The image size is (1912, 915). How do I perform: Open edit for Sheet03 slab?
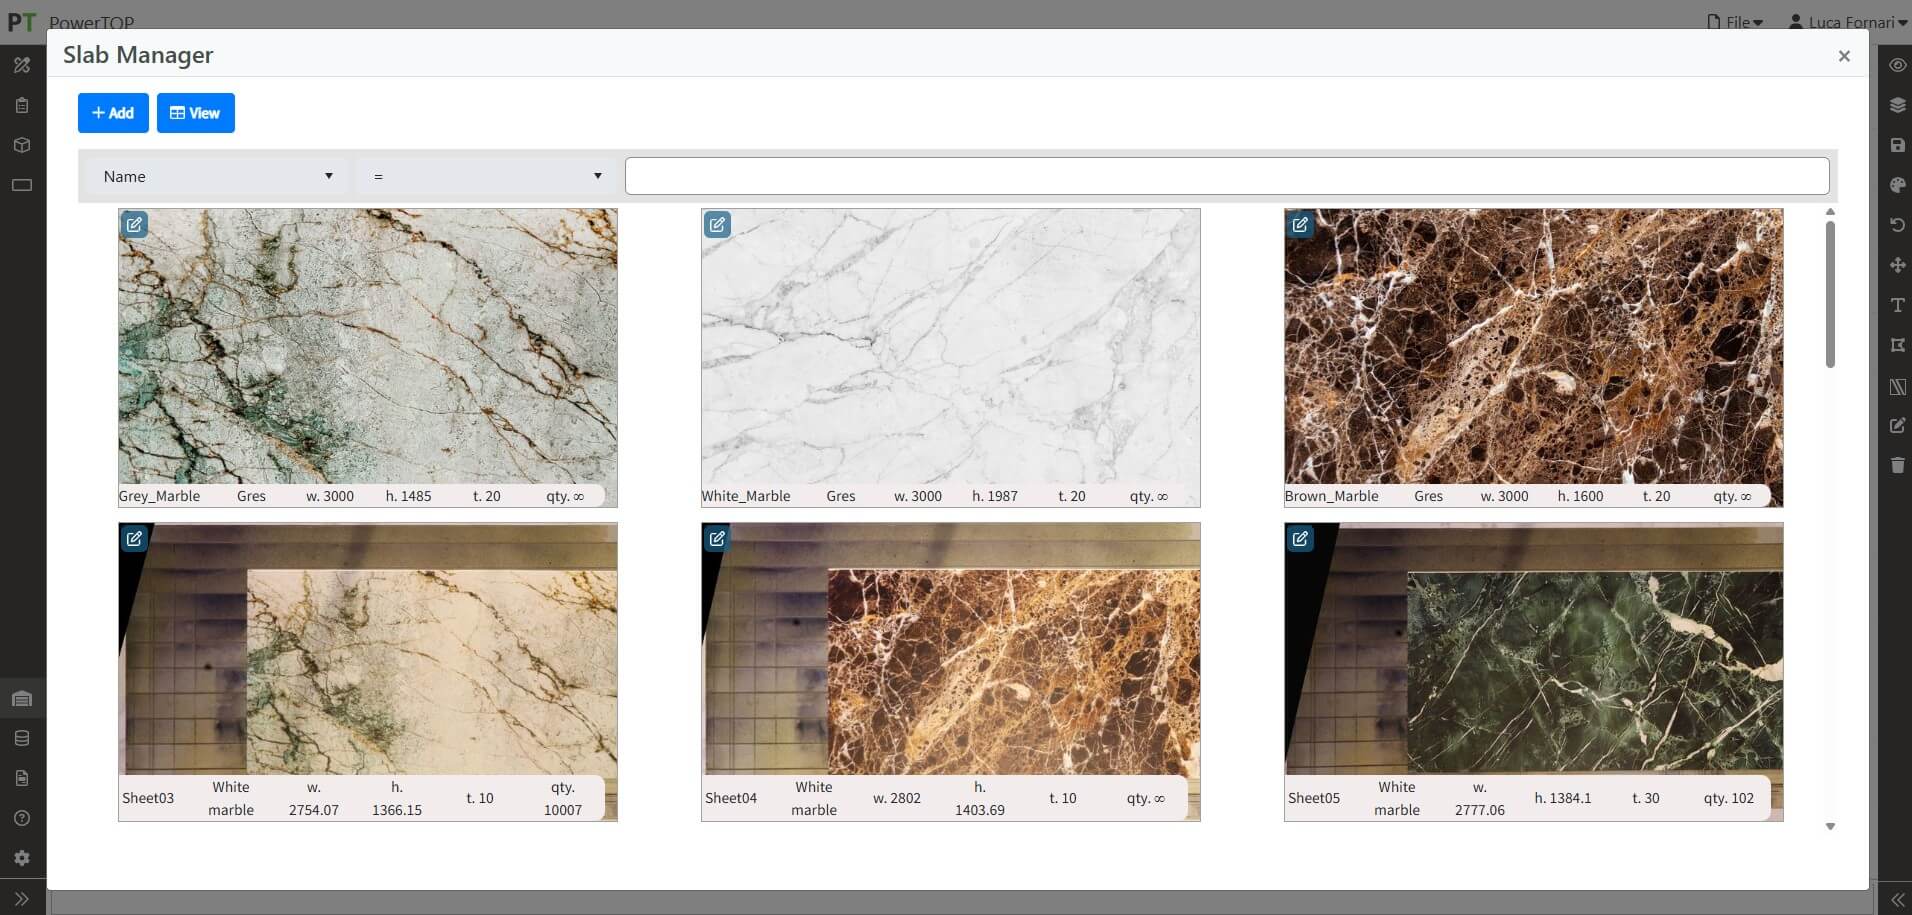click(x=134, y=538)
